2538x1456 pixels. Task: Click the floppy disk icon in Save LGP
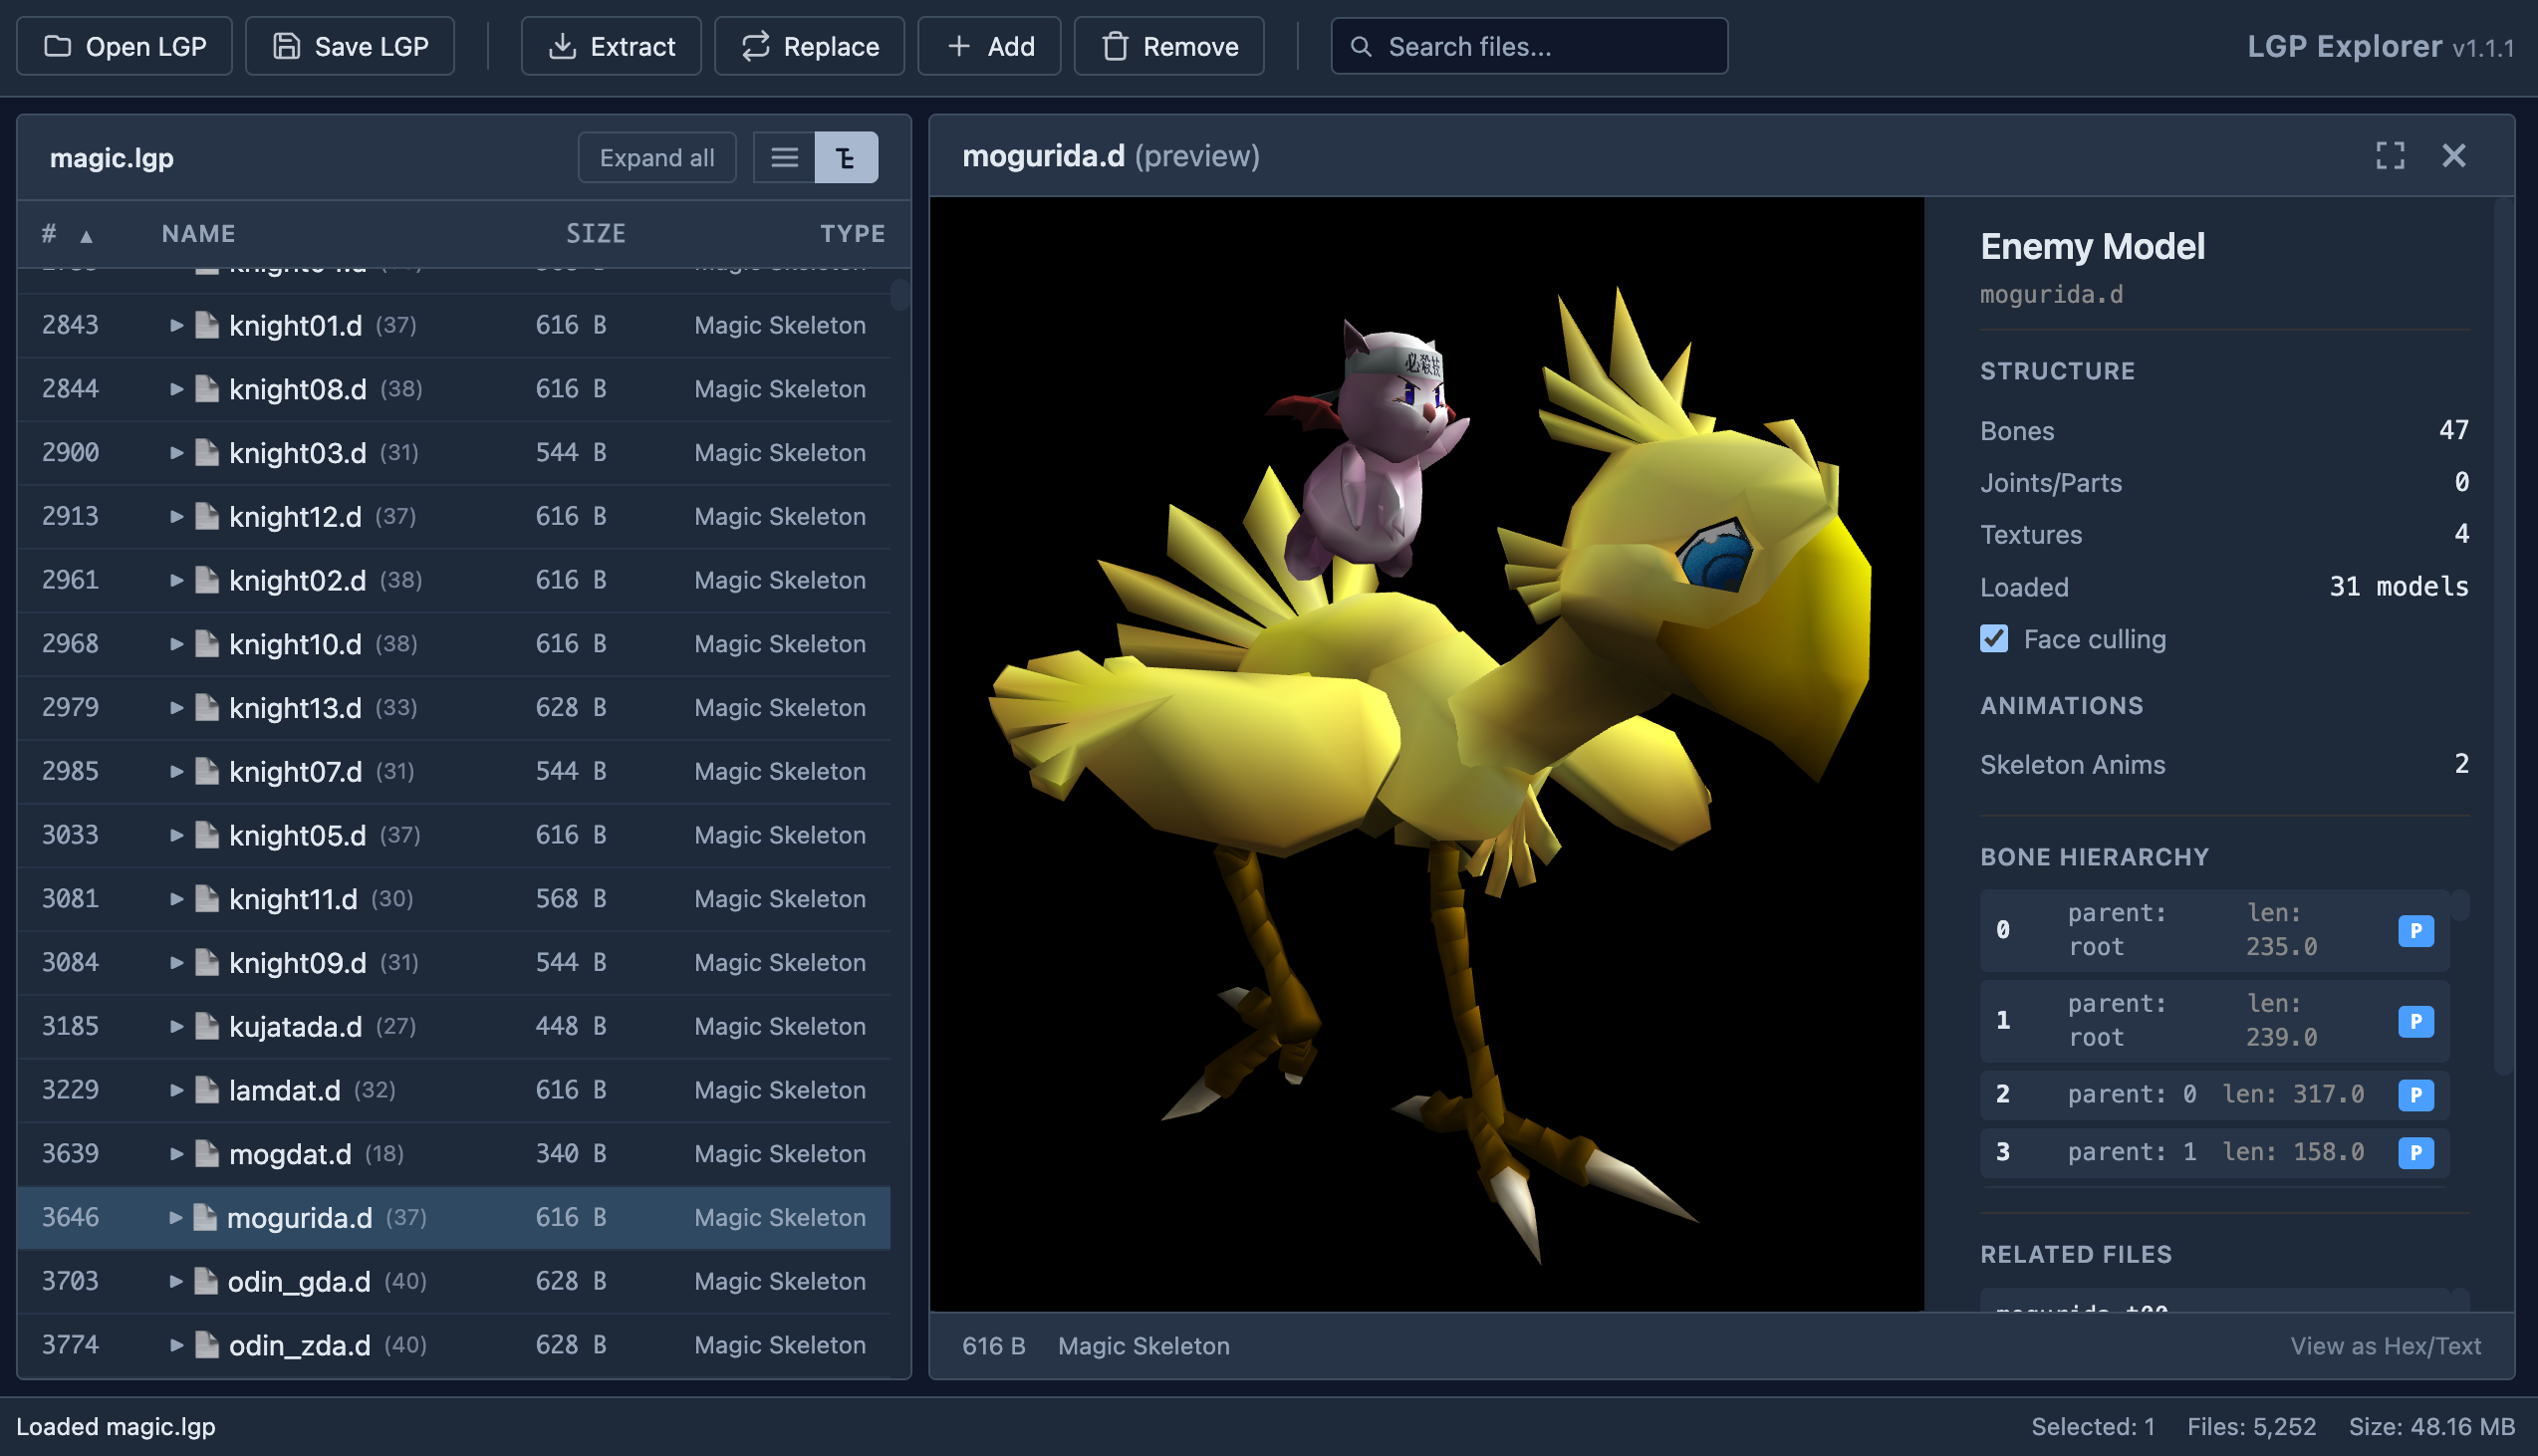click(x=287, y=46)
